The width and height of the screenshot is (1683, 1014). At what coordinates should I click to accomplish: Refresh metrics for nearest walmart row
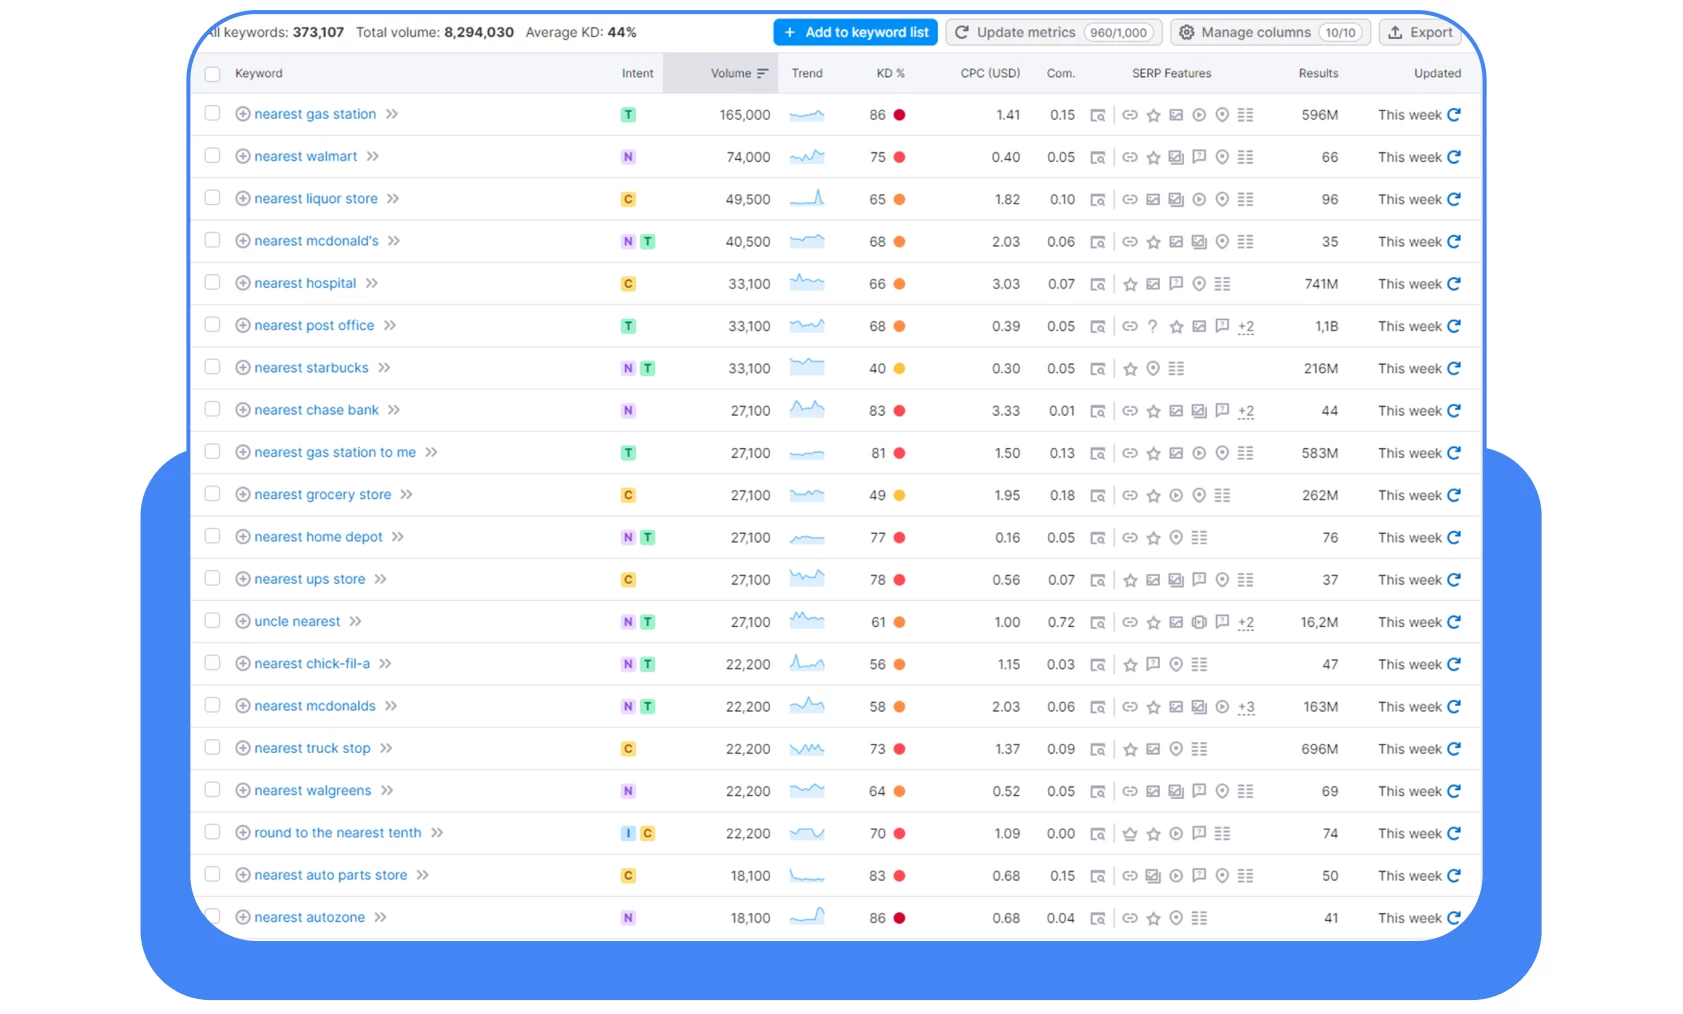tap(1454, 157)
